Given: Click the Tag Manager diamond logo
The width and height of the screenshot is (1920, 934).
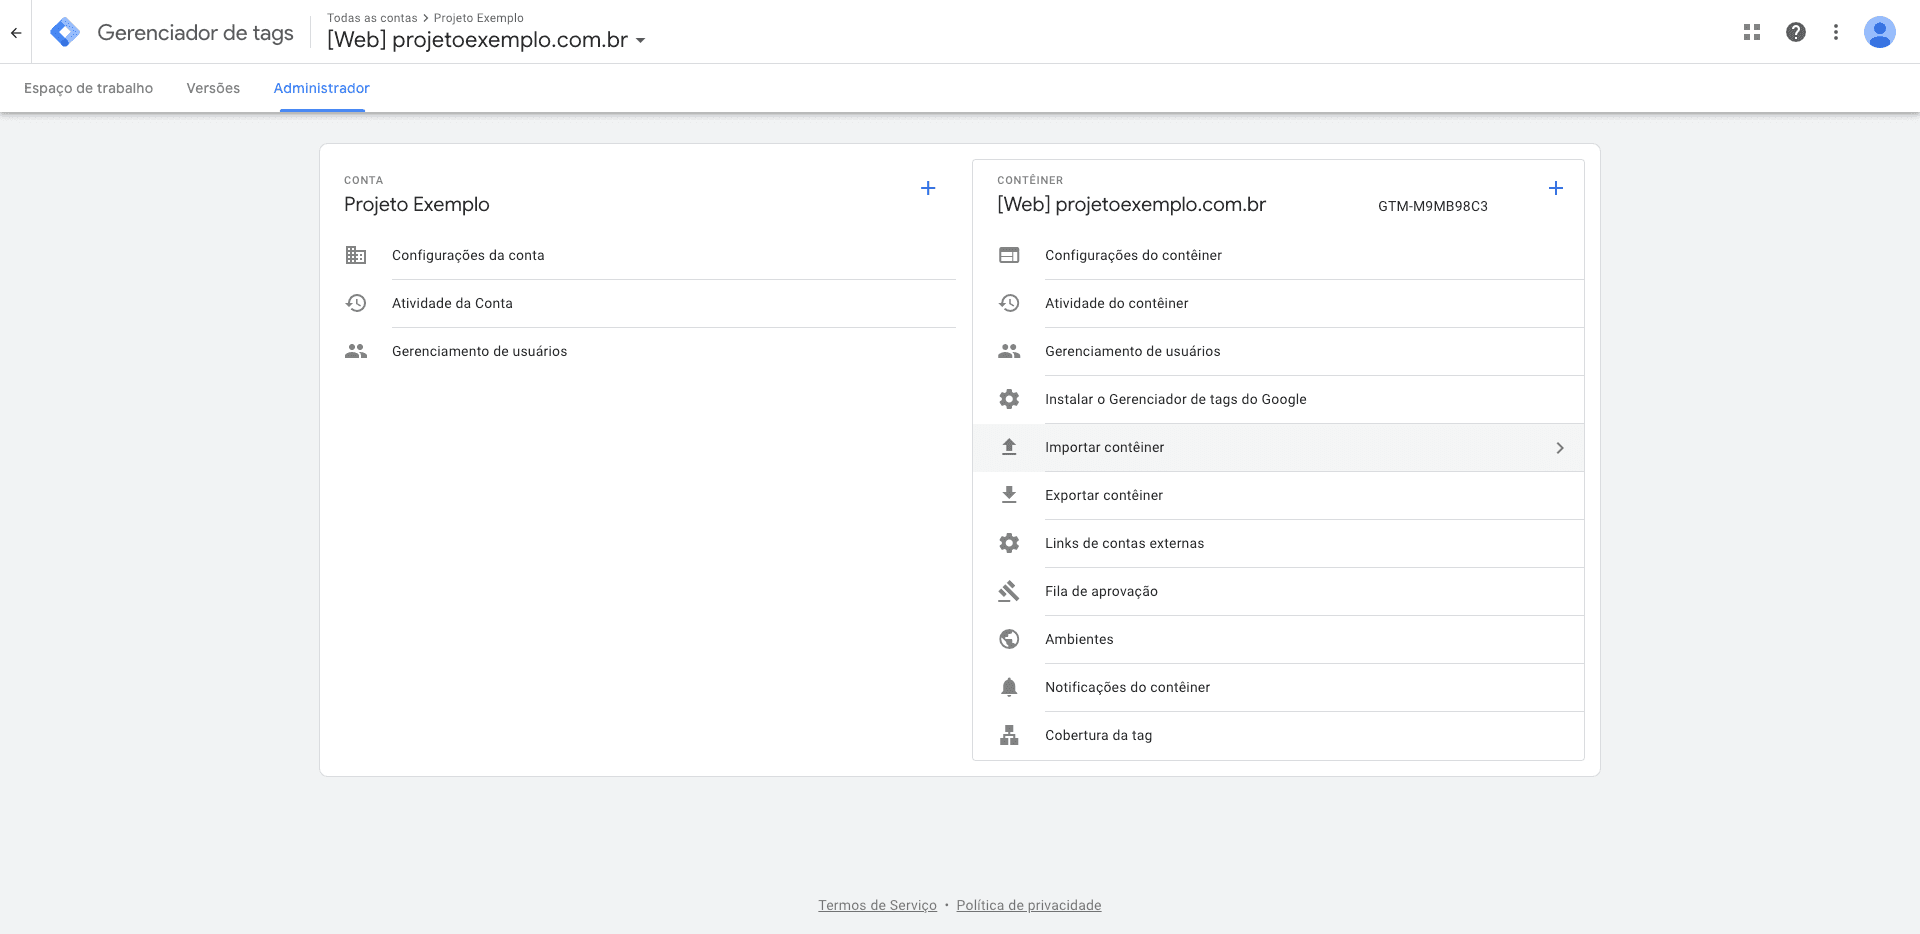Looking at the screenshot, I should click(65, 33).
